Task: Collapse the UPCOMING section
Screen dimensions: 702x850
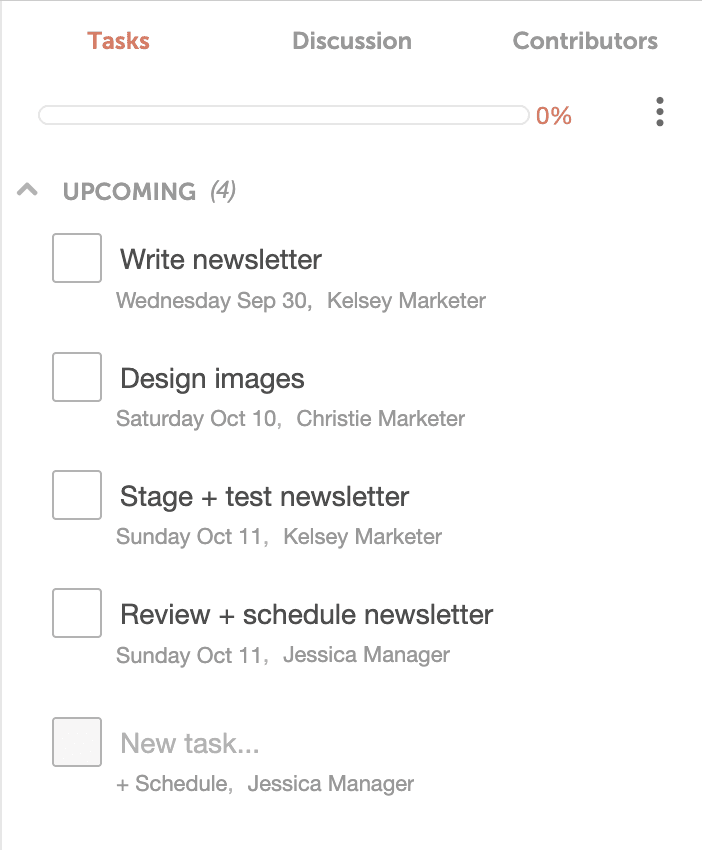Action: pyautogui.click(x=25, y=190)
